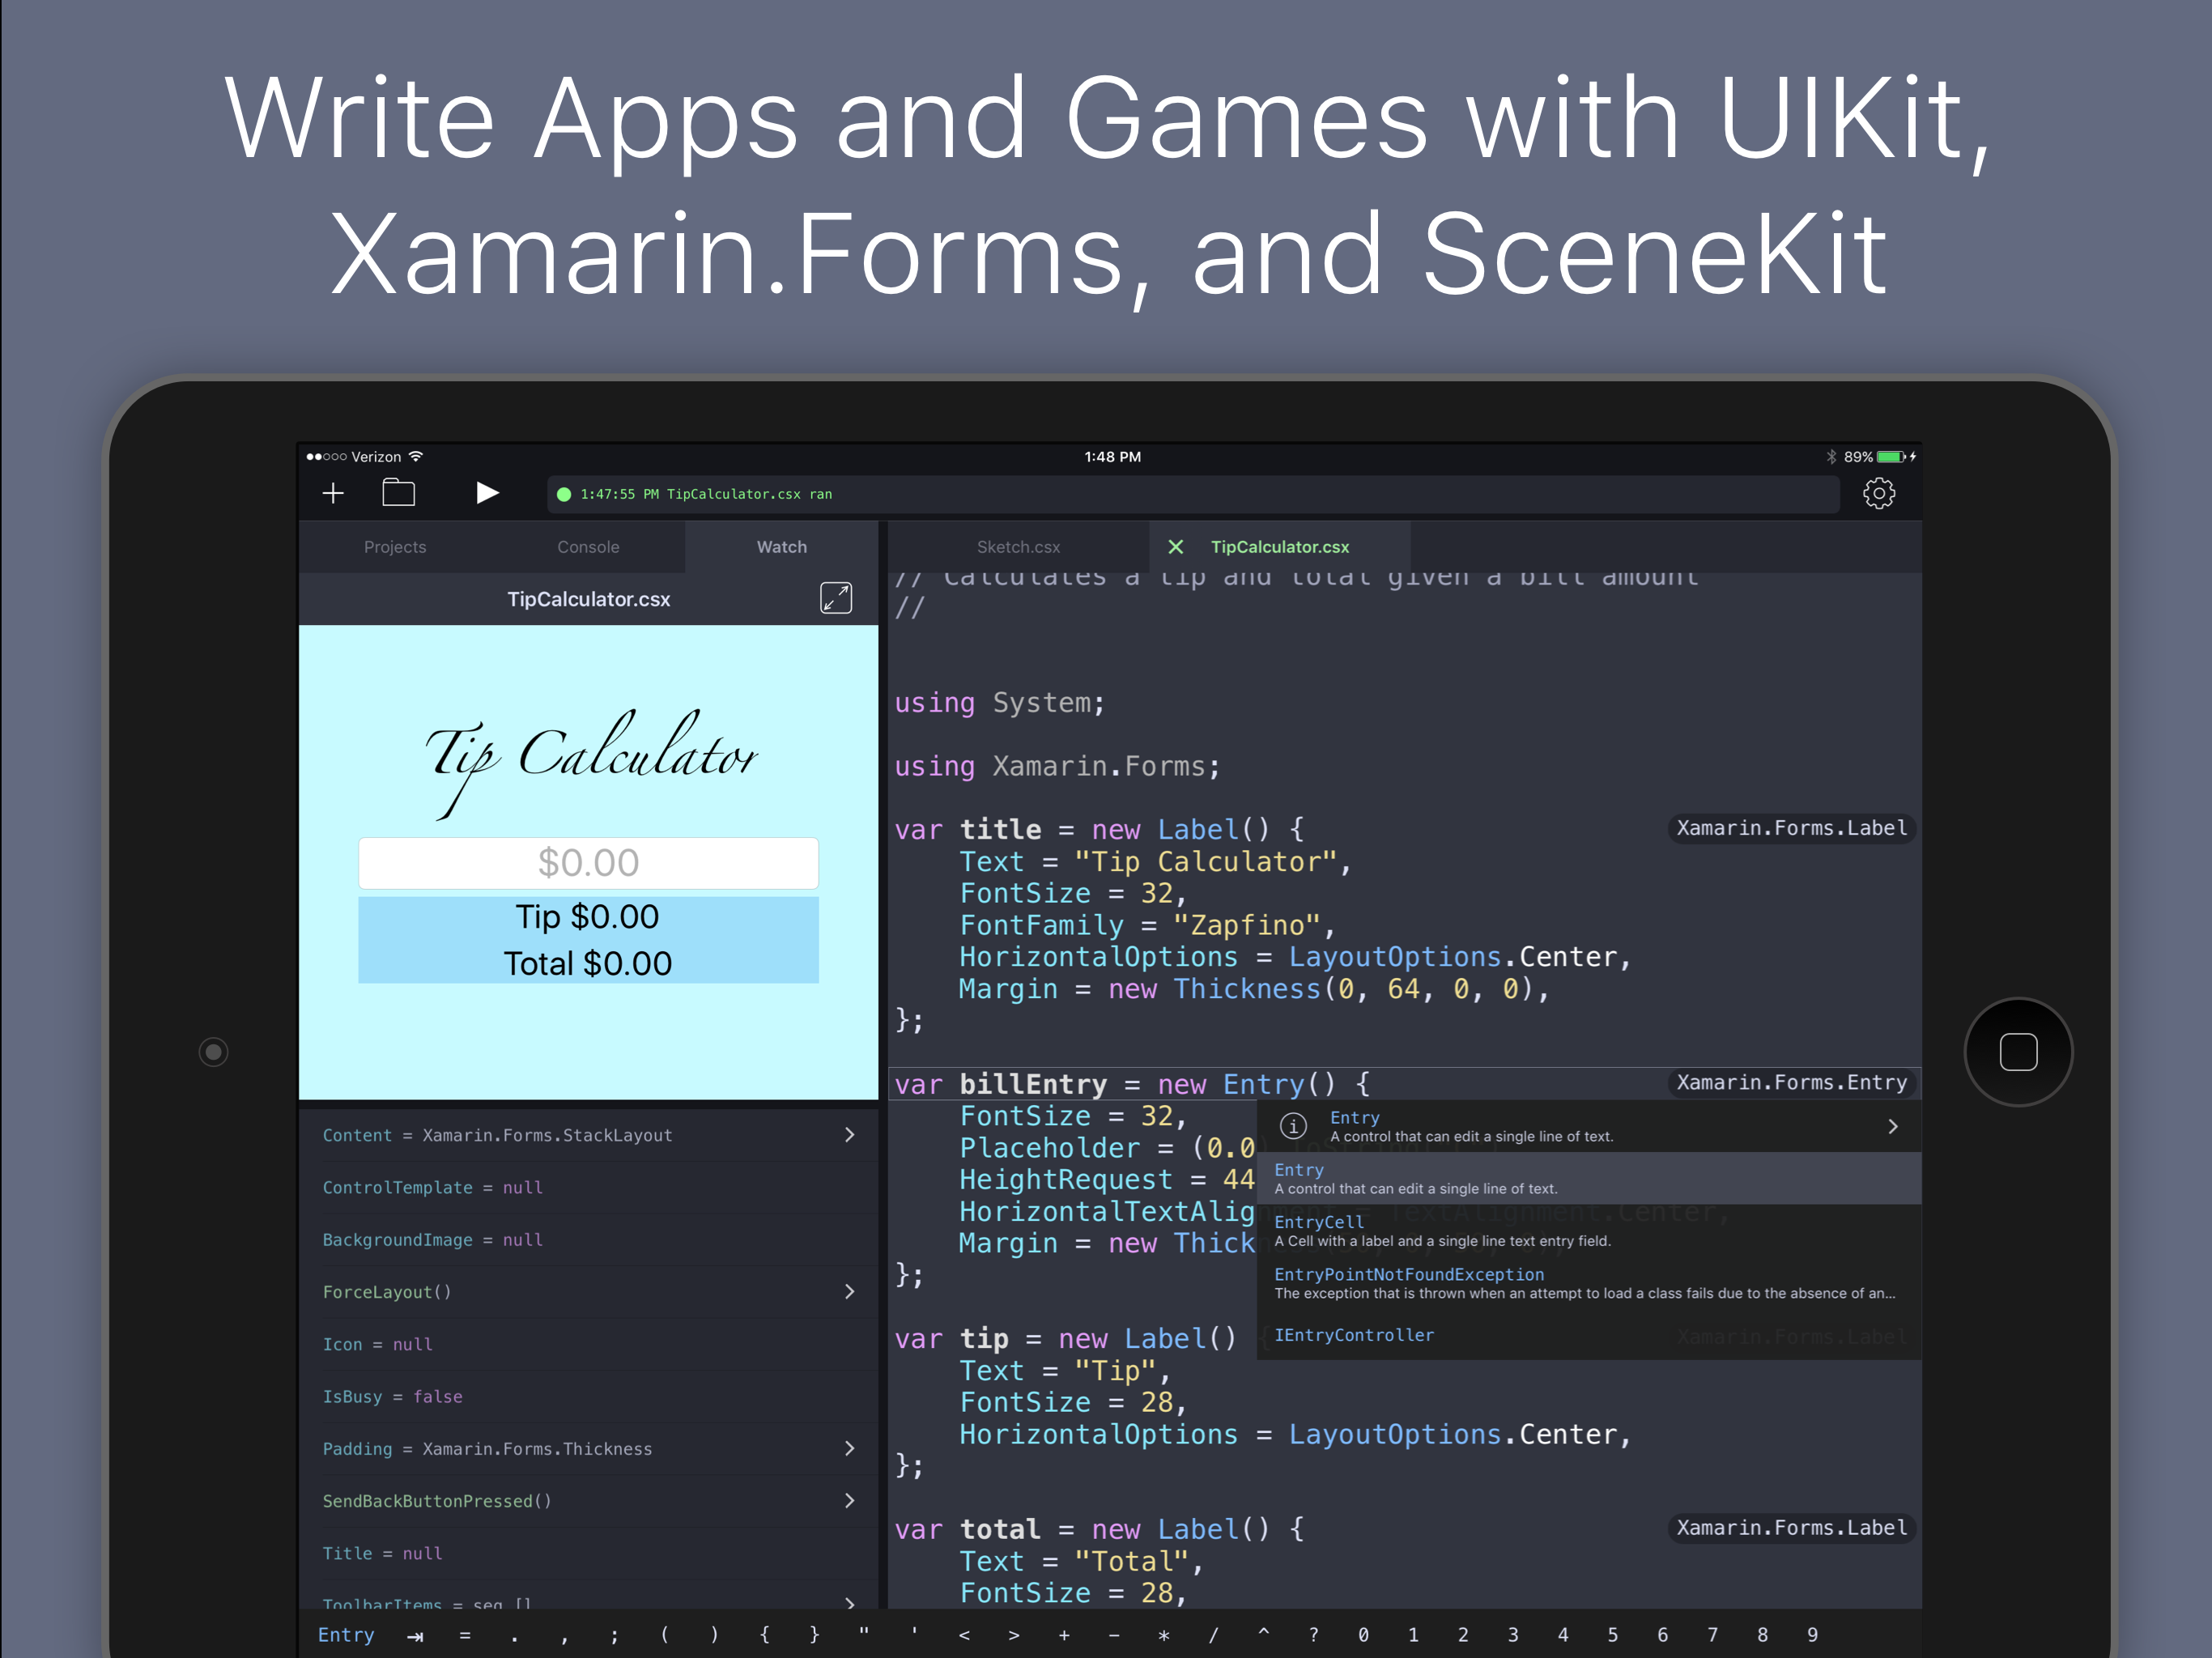Viewport: 2212px width, 1658px height.
Task: Tap the number 5 key
Action: [1613, 1636]
